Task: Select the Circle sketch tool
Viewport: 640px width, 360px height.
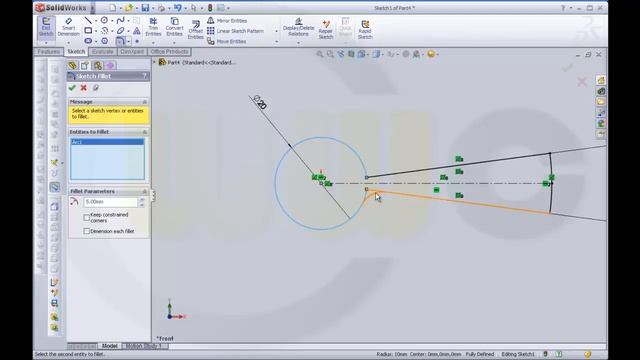Action: pos(104,20)
